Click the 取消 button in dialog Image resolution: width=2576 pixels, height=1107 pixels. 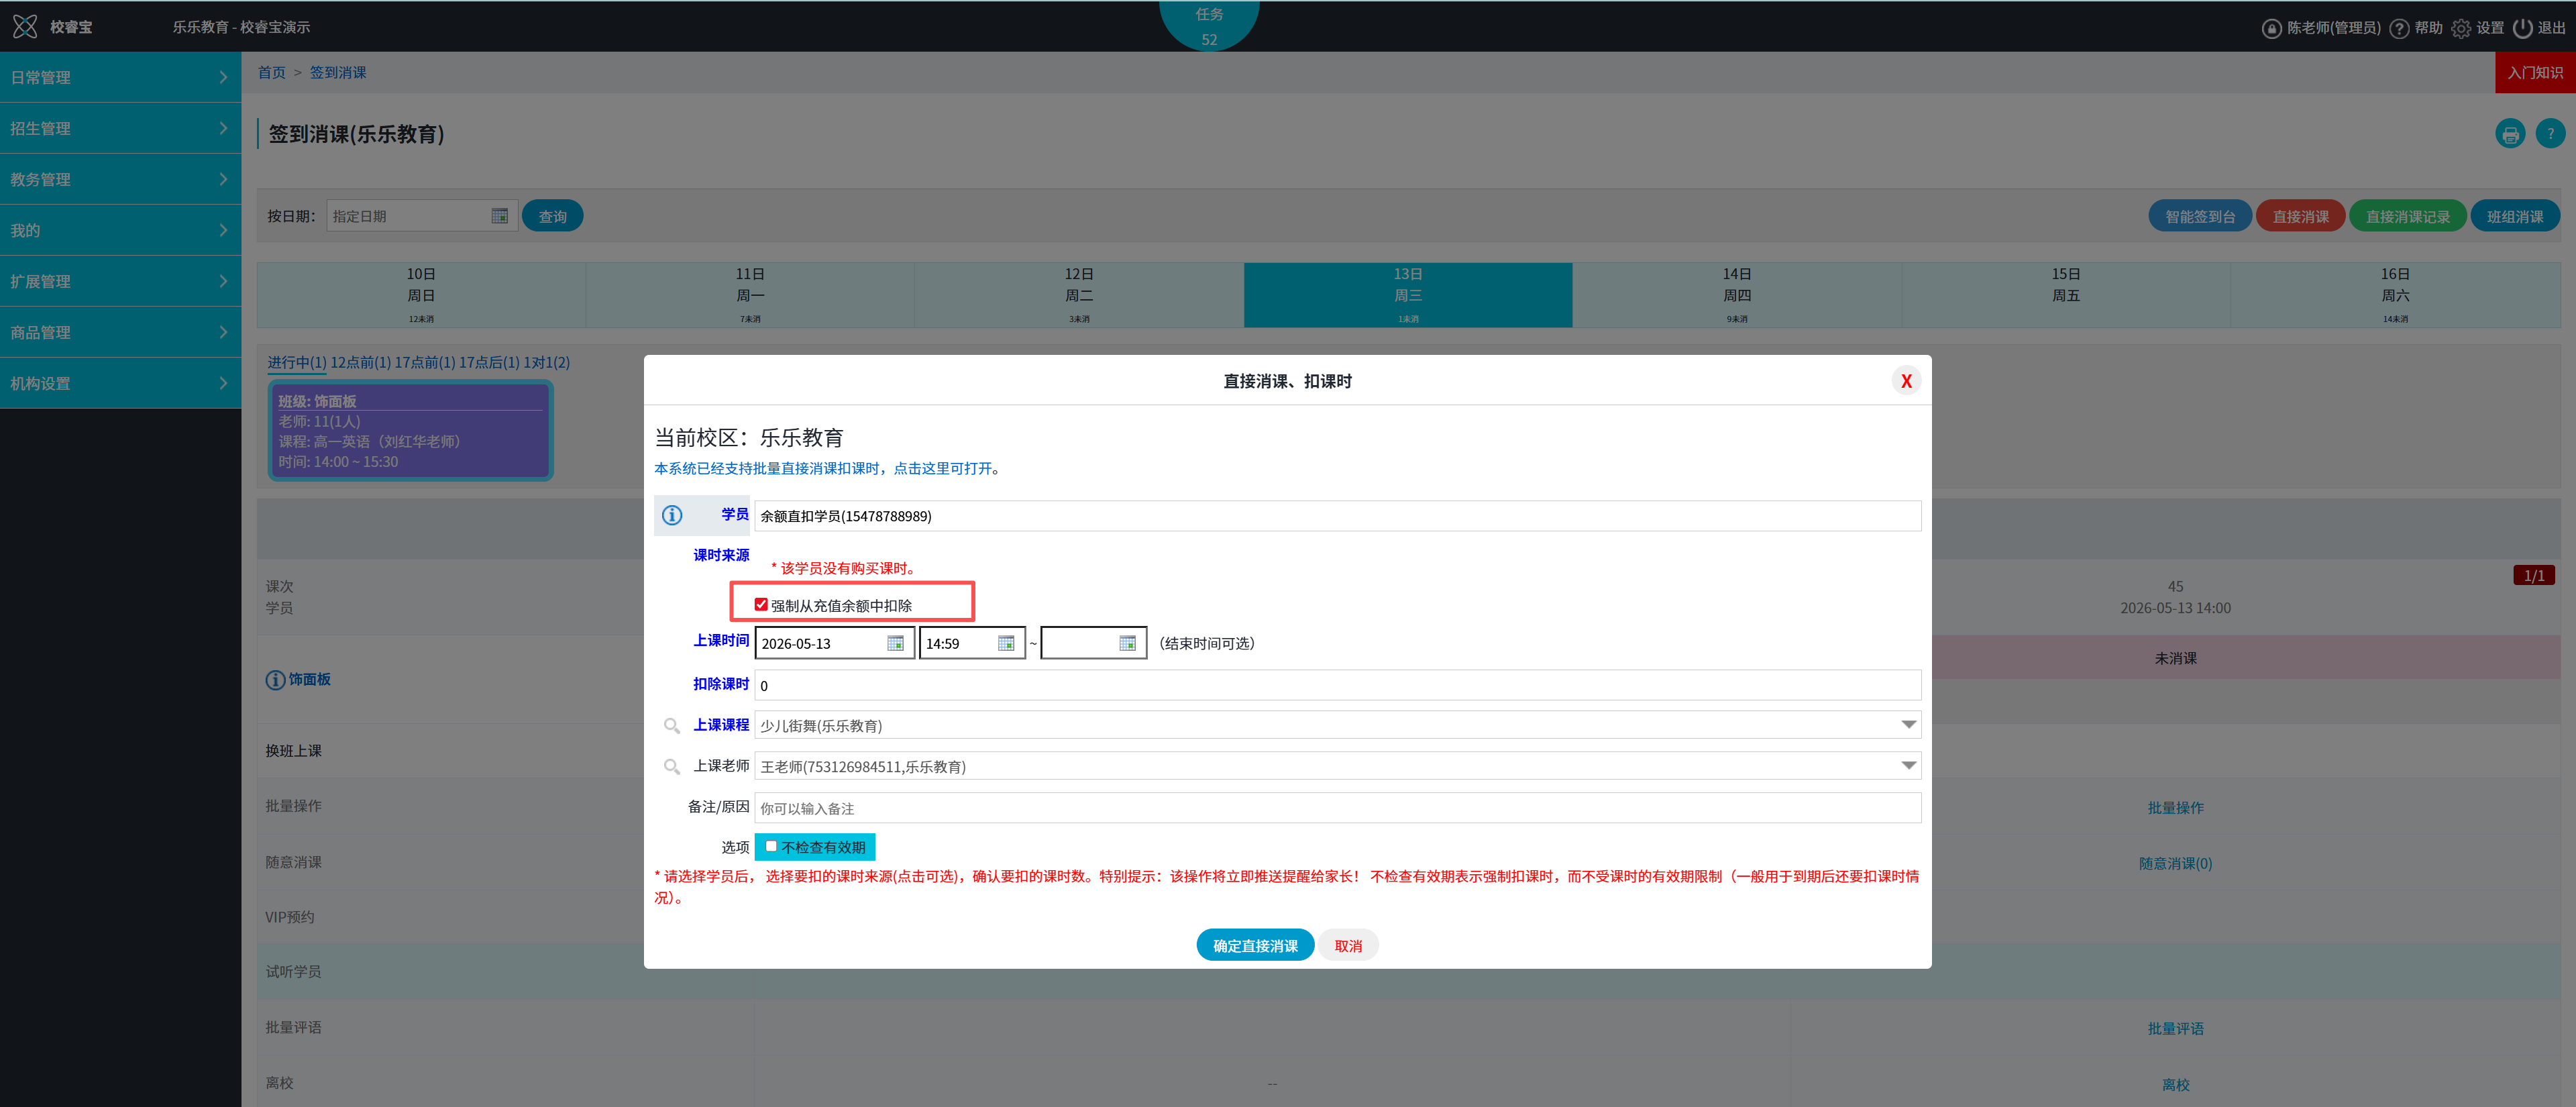(x=1348, y=945)
